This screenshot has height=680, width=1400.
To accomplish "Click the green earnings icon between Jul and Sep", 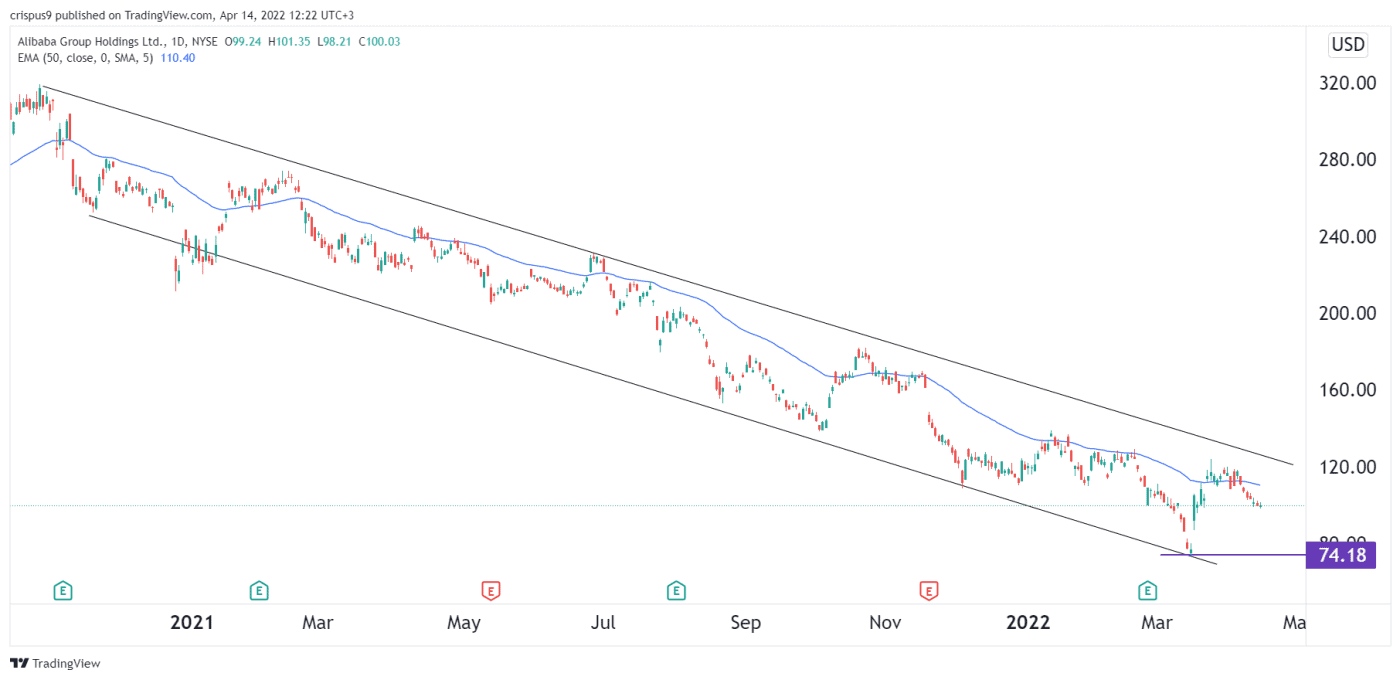I will coord(676,591).
